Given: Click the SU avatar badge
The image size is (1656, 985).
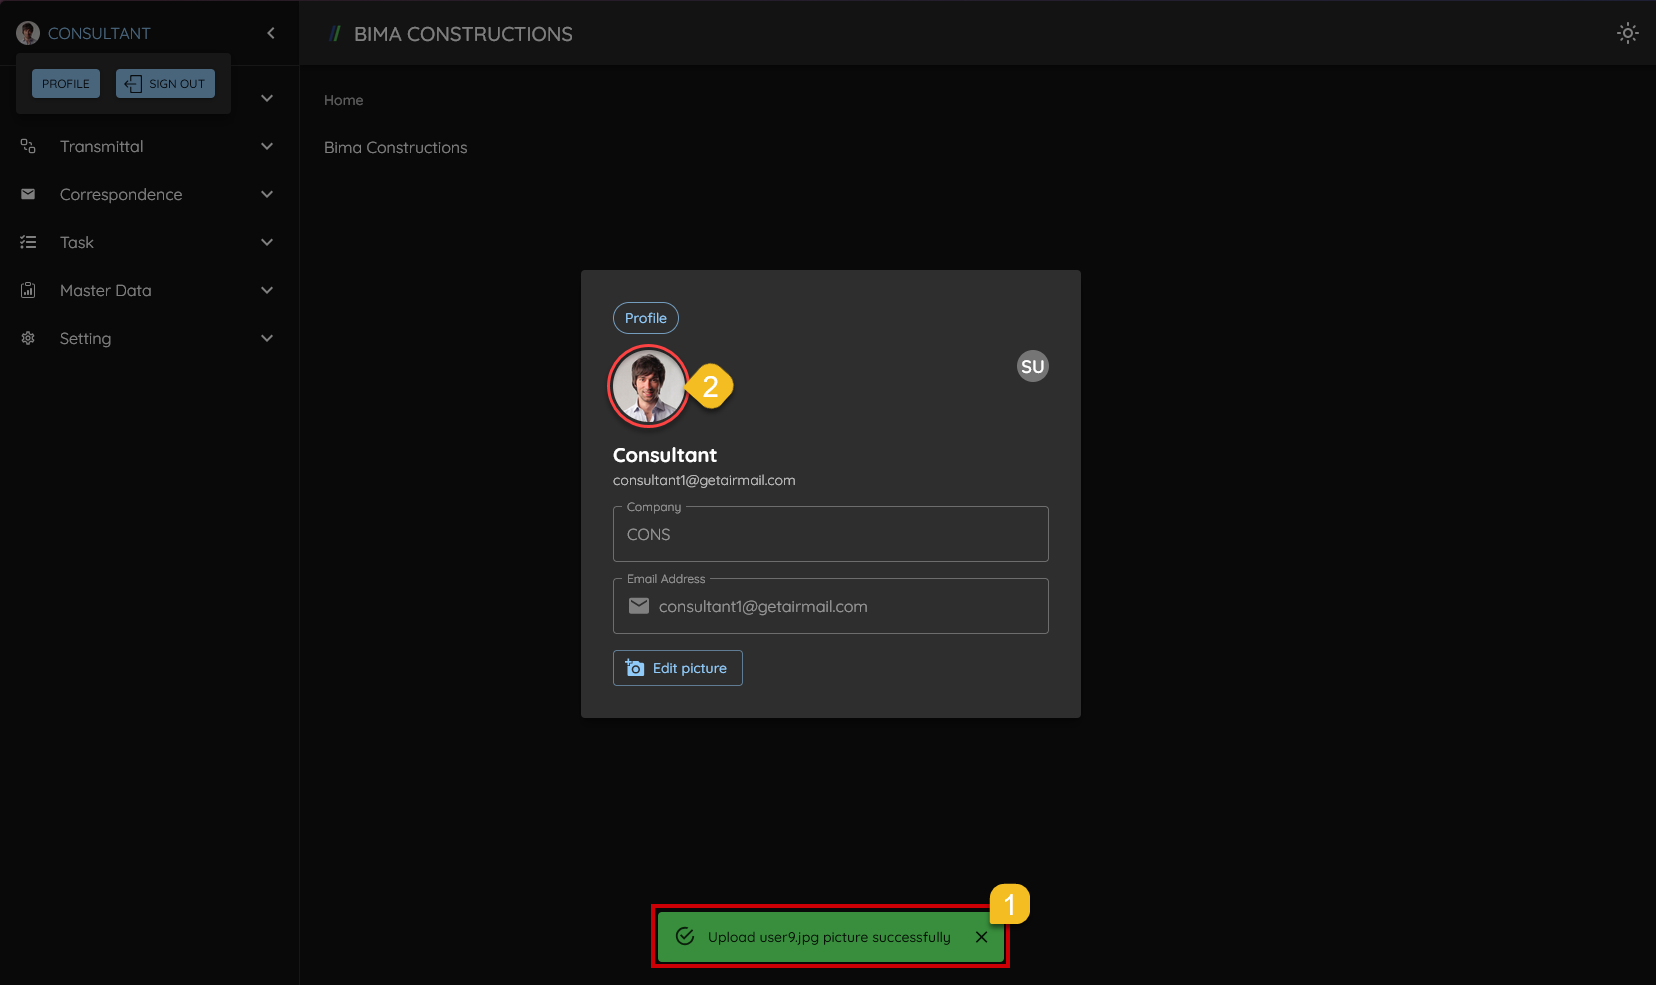Looking at the screenshot, I should pos(1032,367).
